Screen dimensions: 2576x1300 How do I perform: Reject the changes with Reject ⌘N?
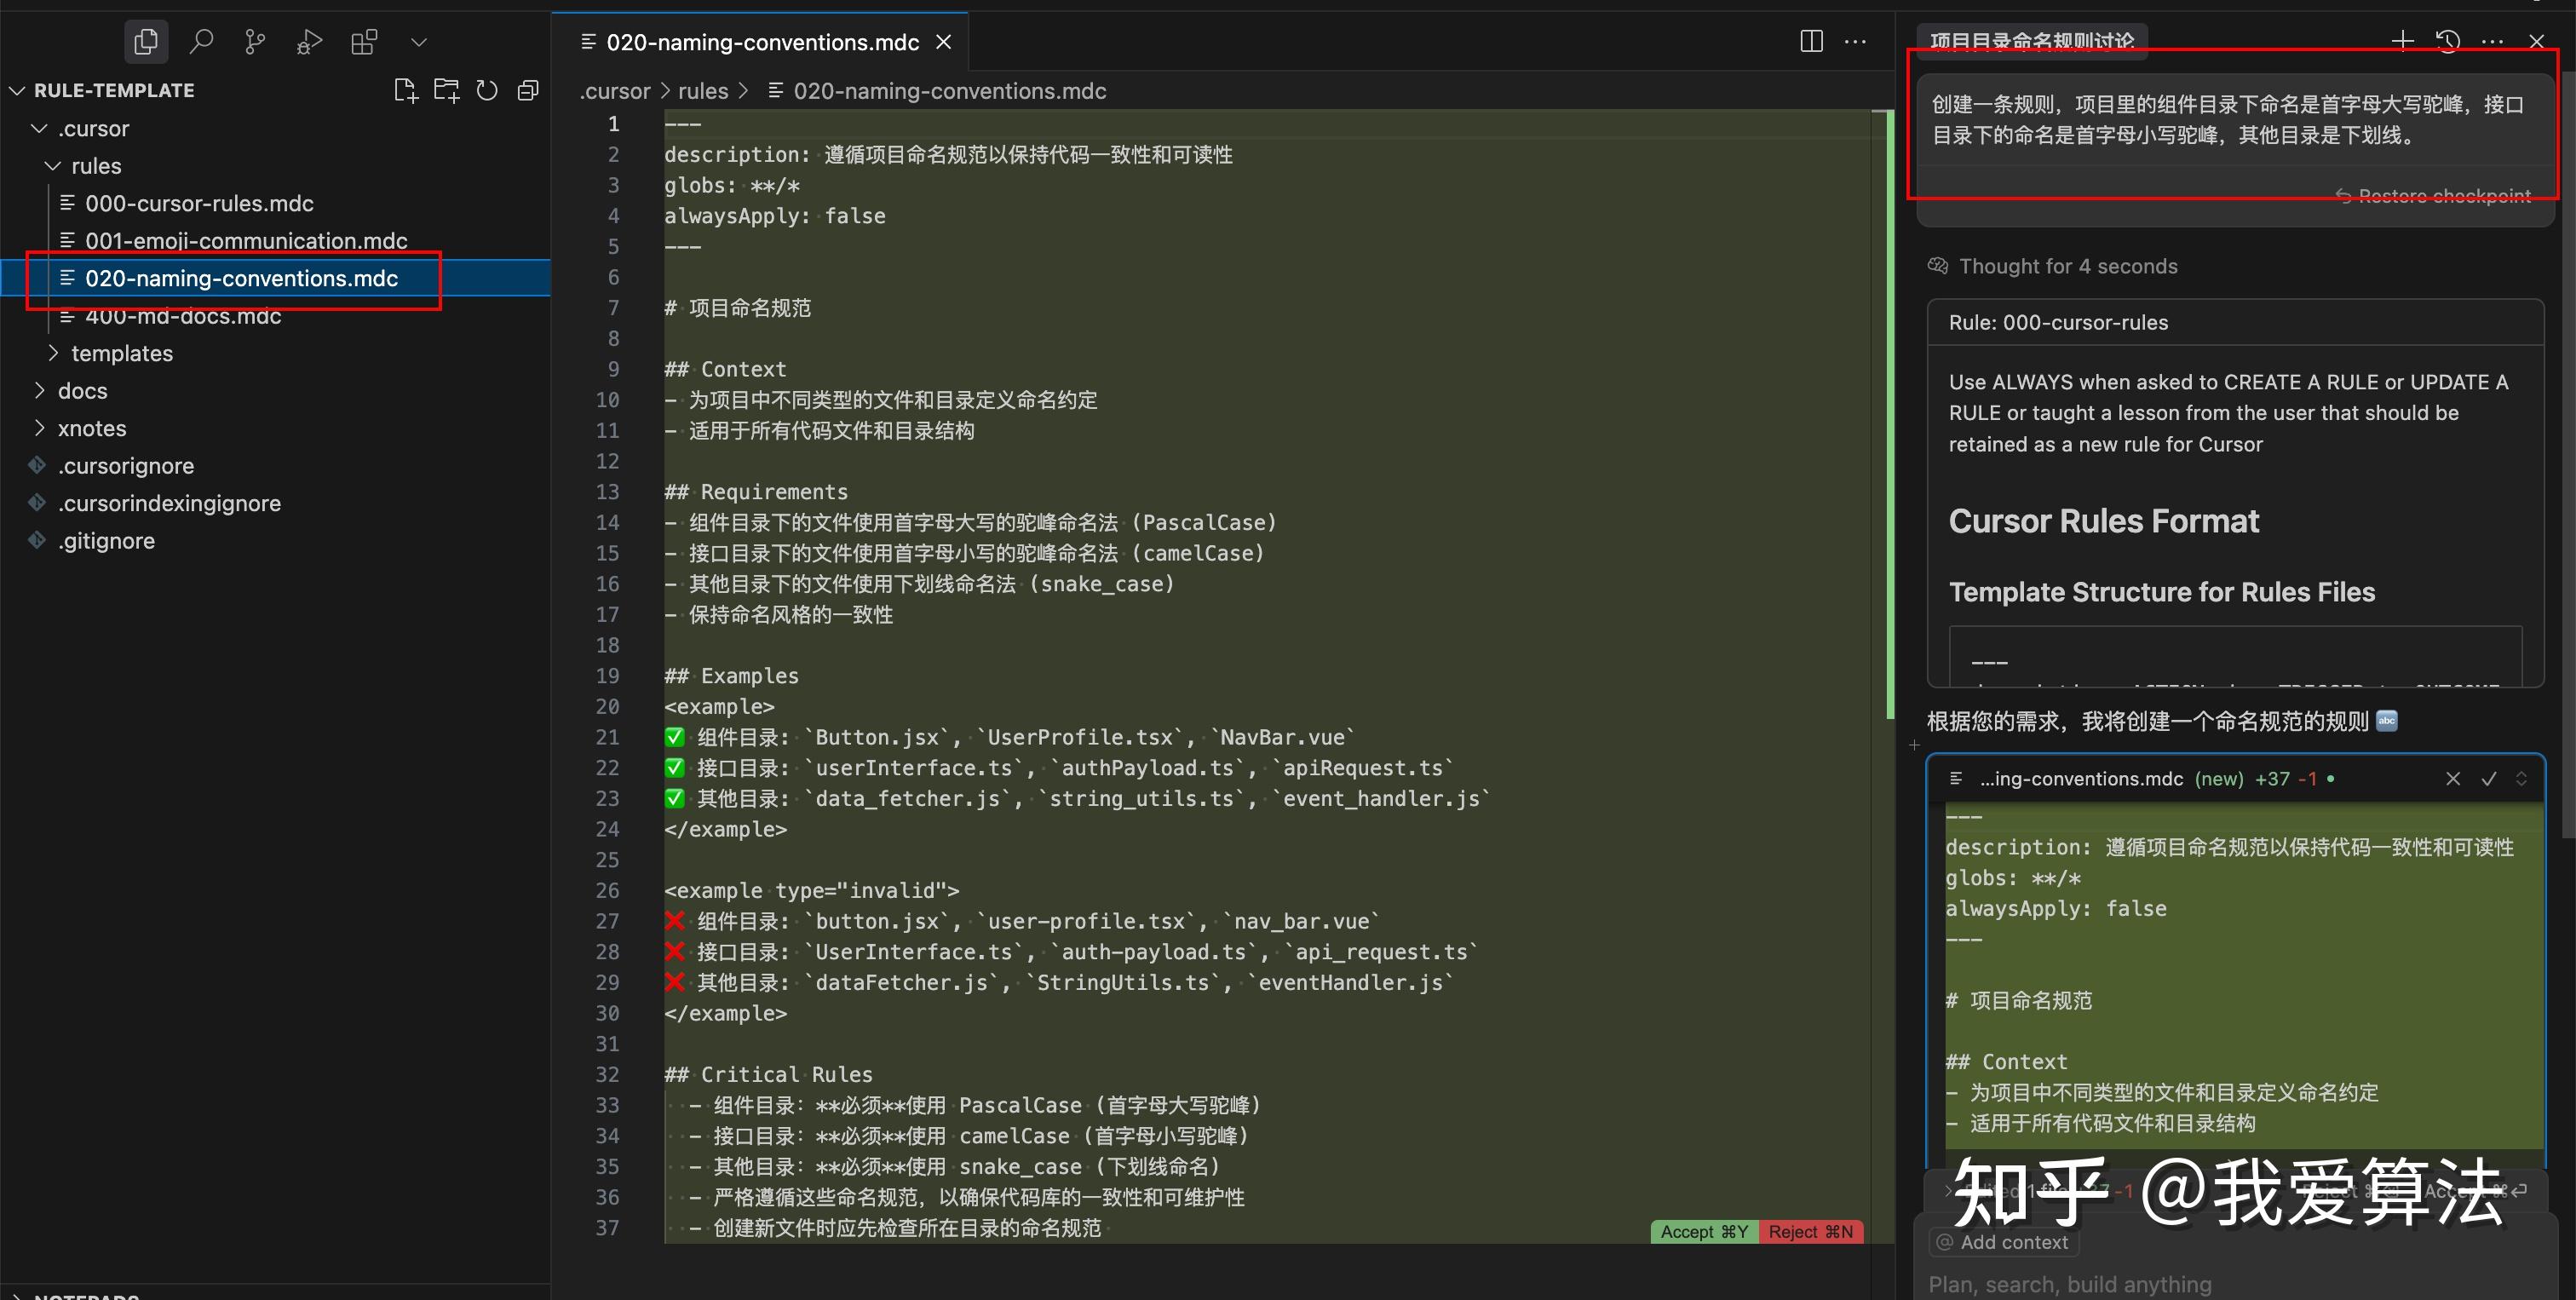[1810, 1231]
